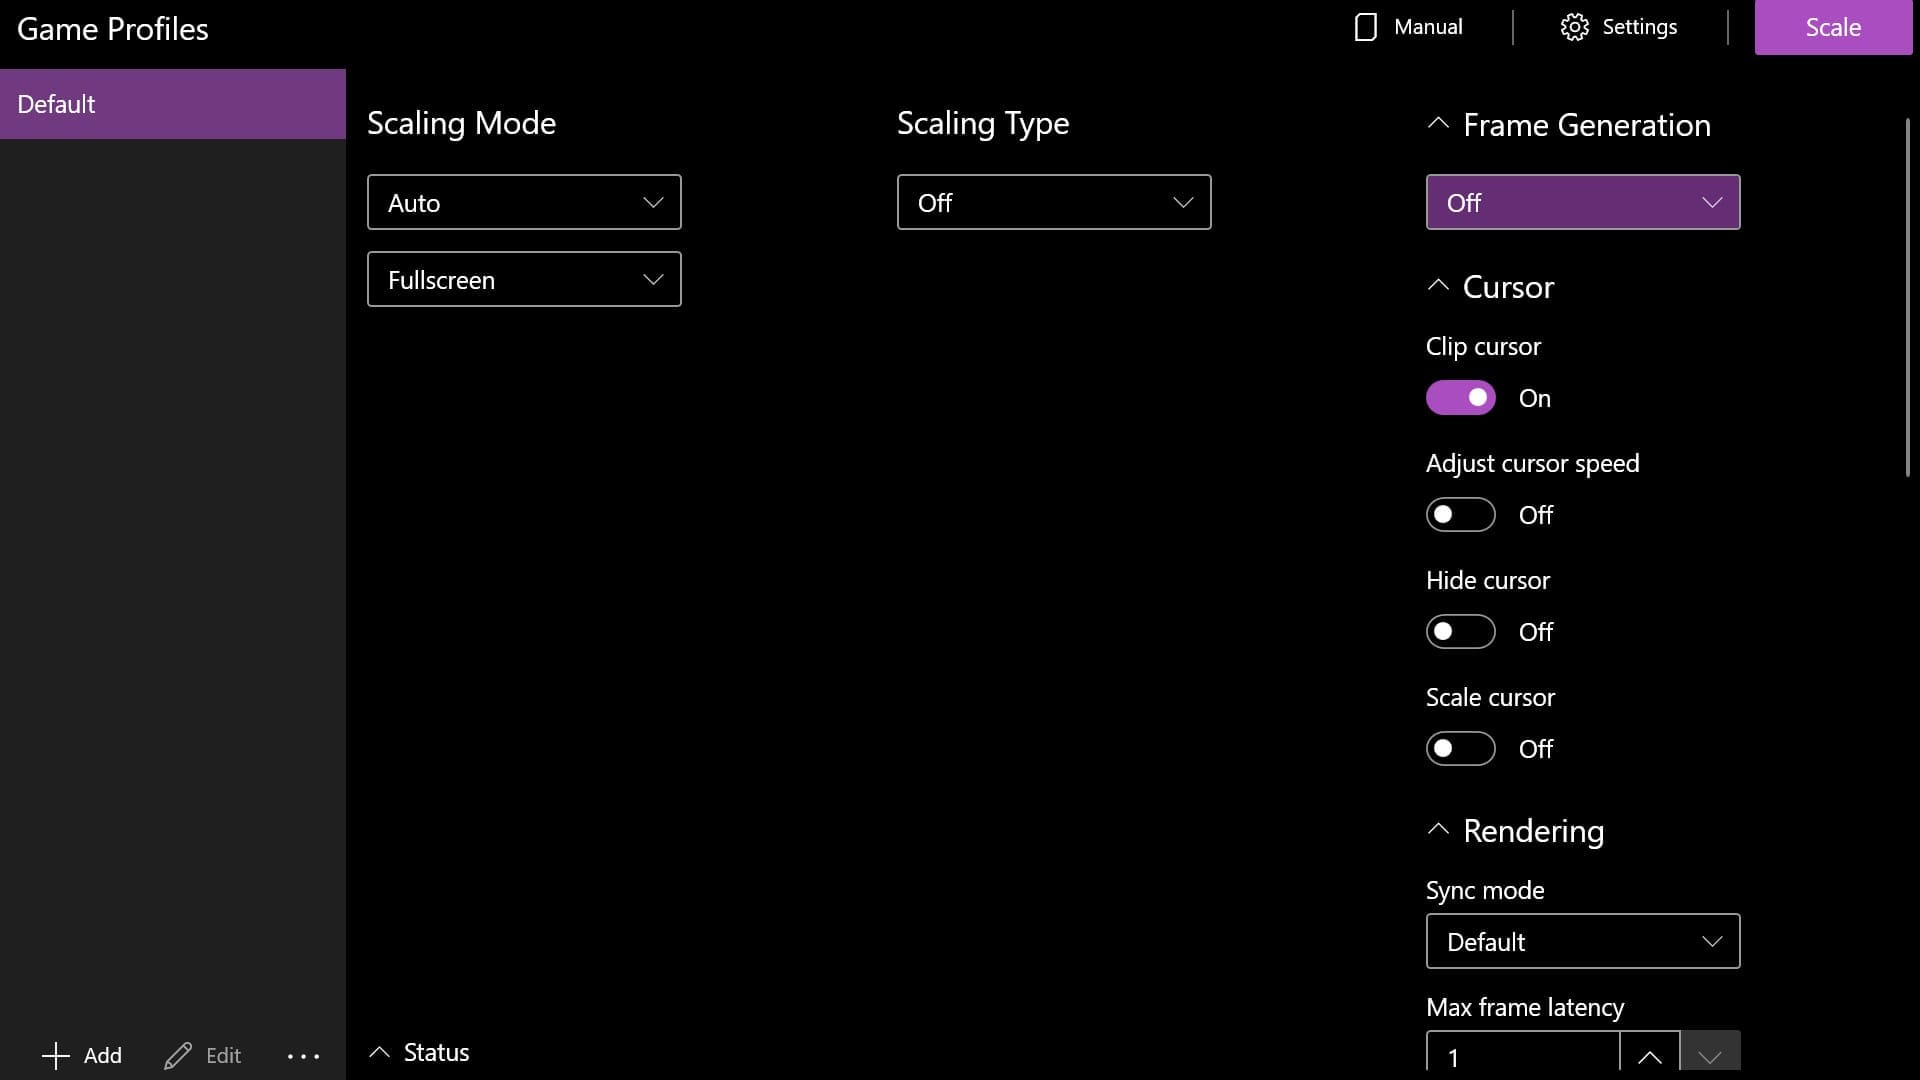Click the Max frame latency input field

pos(1521,1056)
